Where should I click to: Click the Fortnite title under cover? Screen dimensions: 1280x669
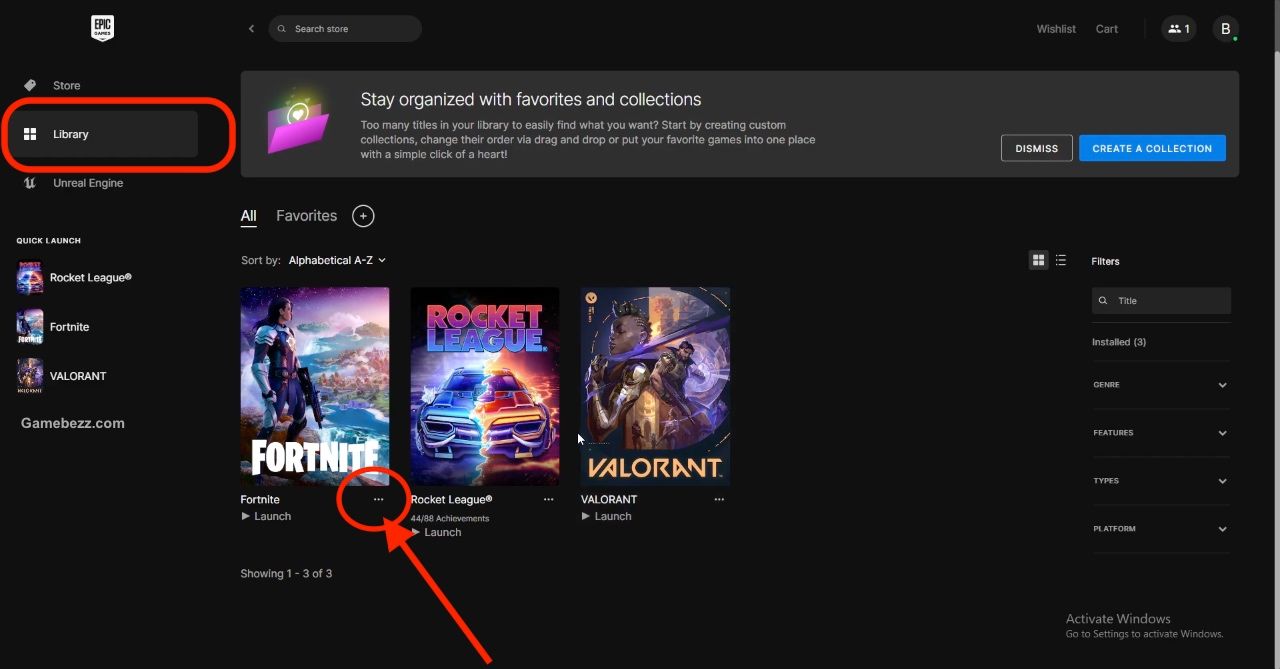pos(260,499)
